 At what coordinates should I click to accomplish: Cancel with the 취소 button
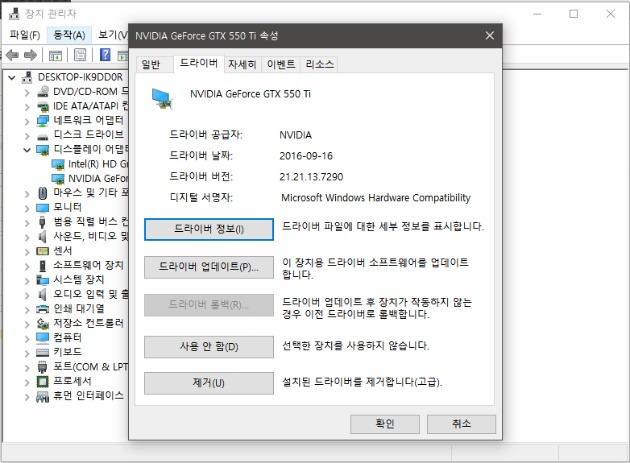tap(461, 424)
